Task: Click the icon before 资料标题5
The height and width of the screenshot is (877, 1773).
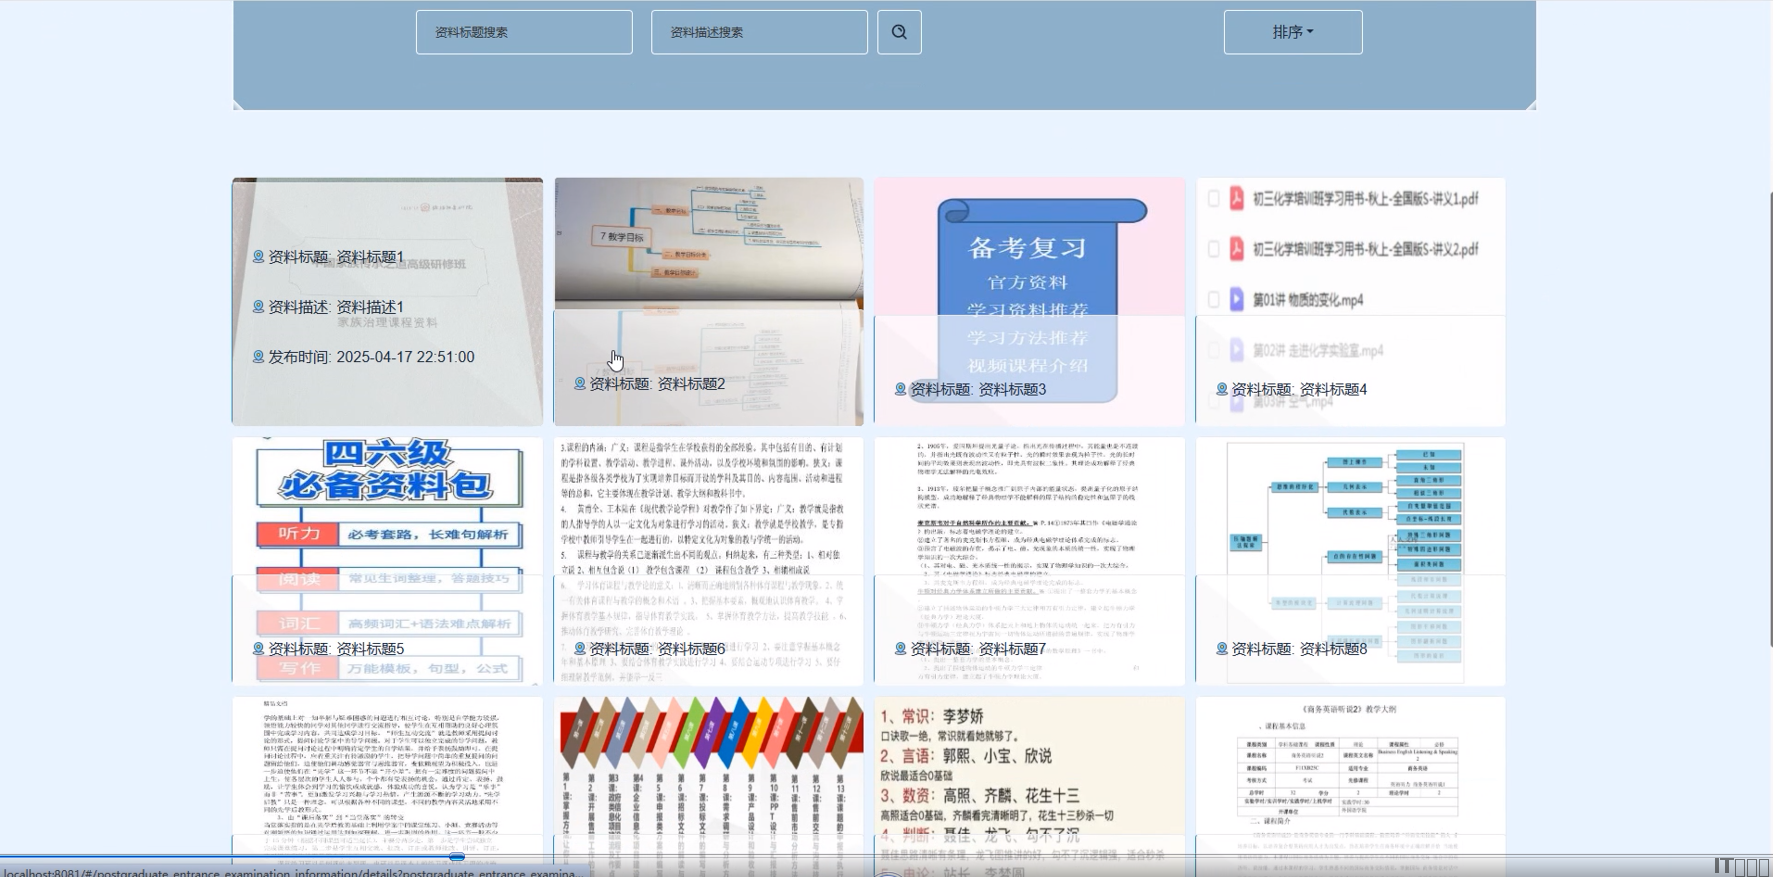Action: pos(258,649)
